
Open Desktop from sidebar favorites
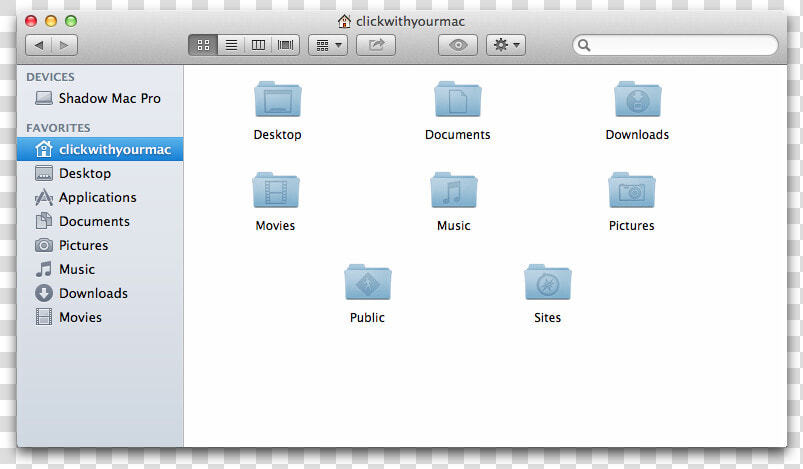[x=100, y=173]
